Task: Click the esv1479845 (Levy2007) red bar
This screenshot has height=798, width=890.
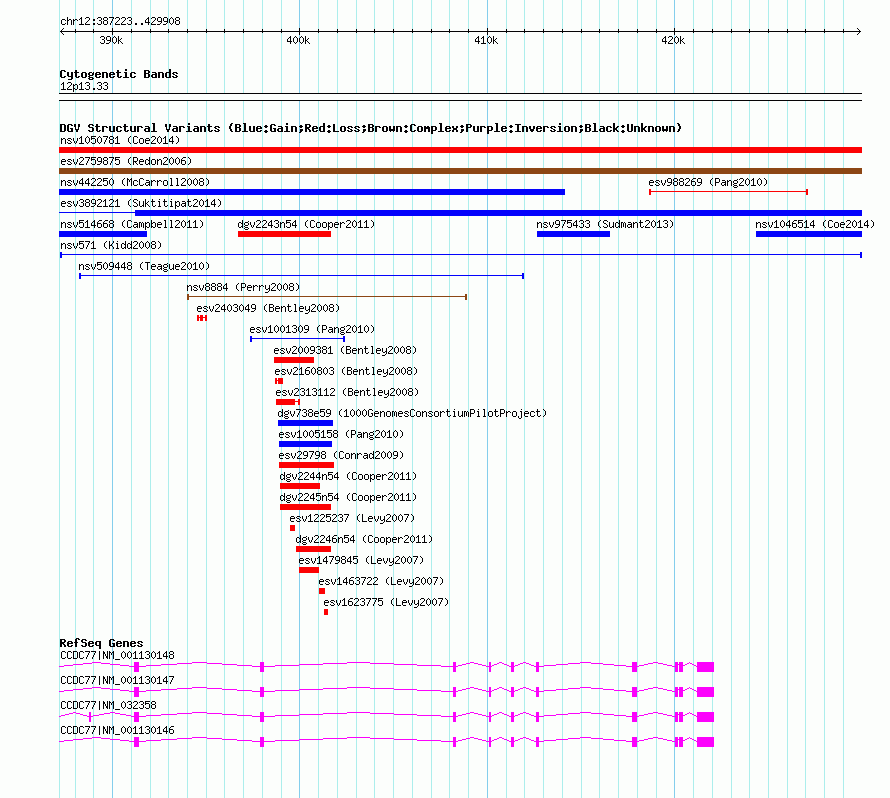Action: click(x=309, y=570)
